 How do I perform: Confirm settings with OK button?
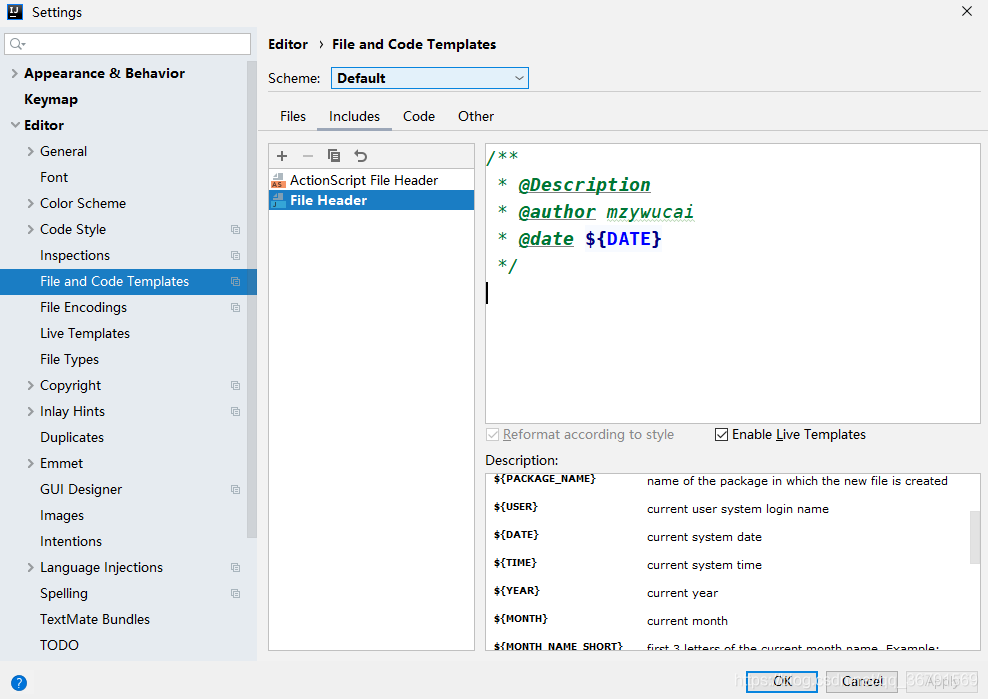point(782,681)
